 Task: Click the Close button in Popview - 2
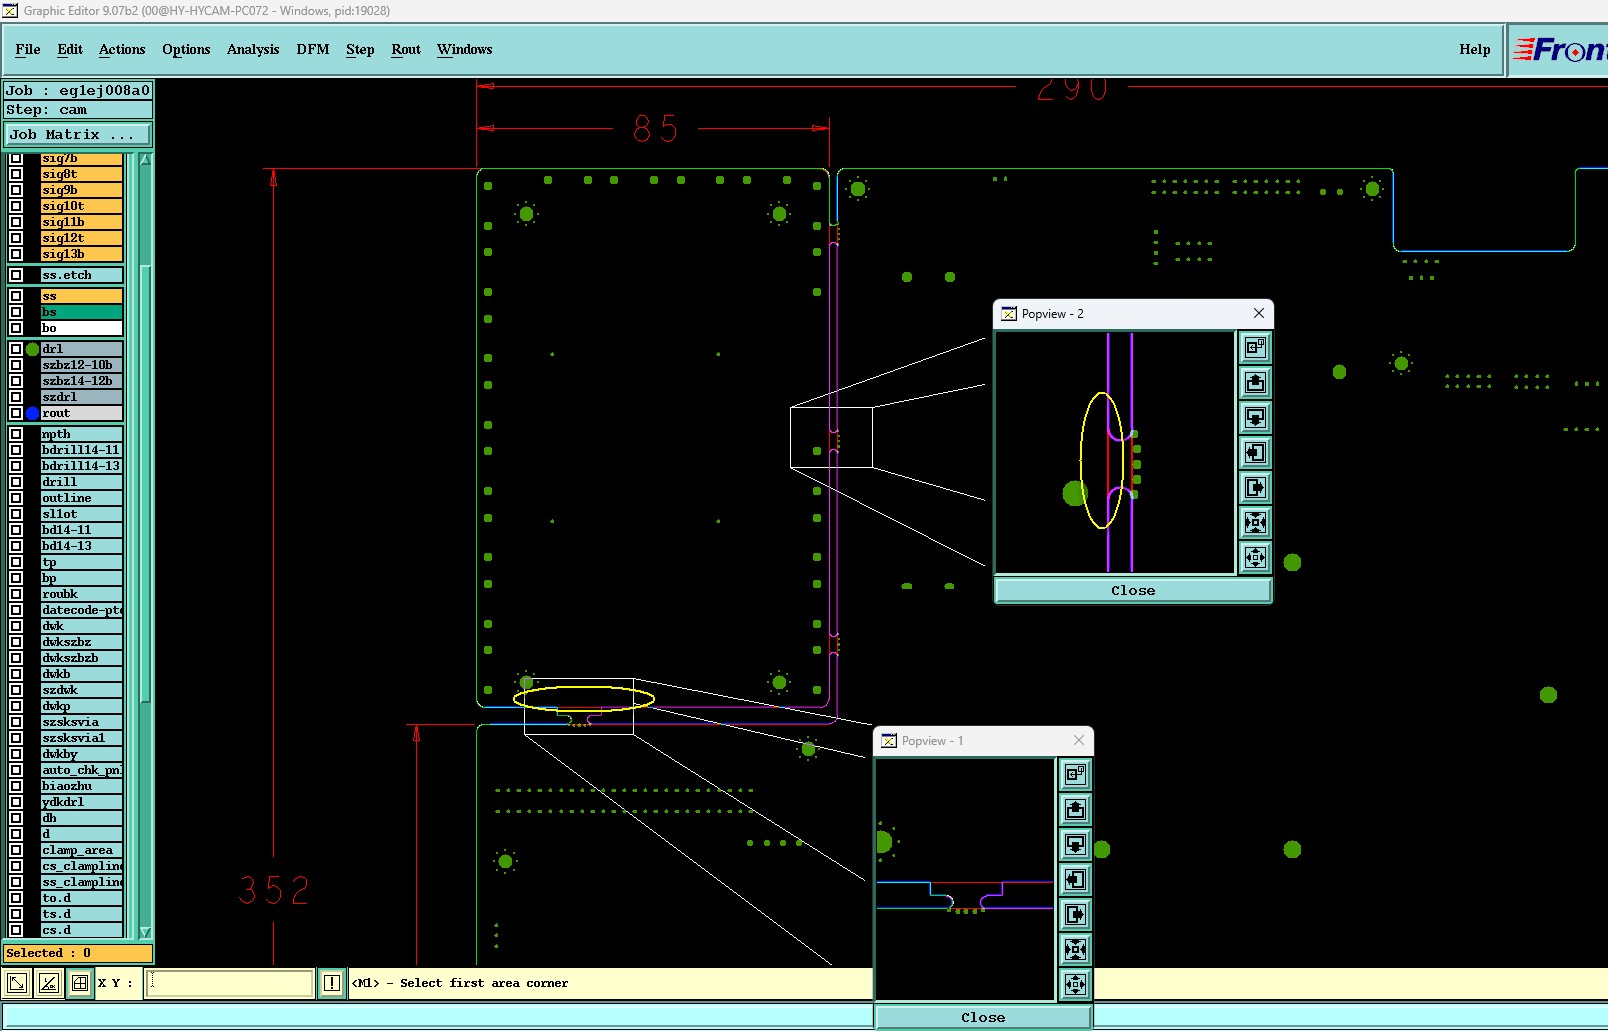[x=1133, y=590]
